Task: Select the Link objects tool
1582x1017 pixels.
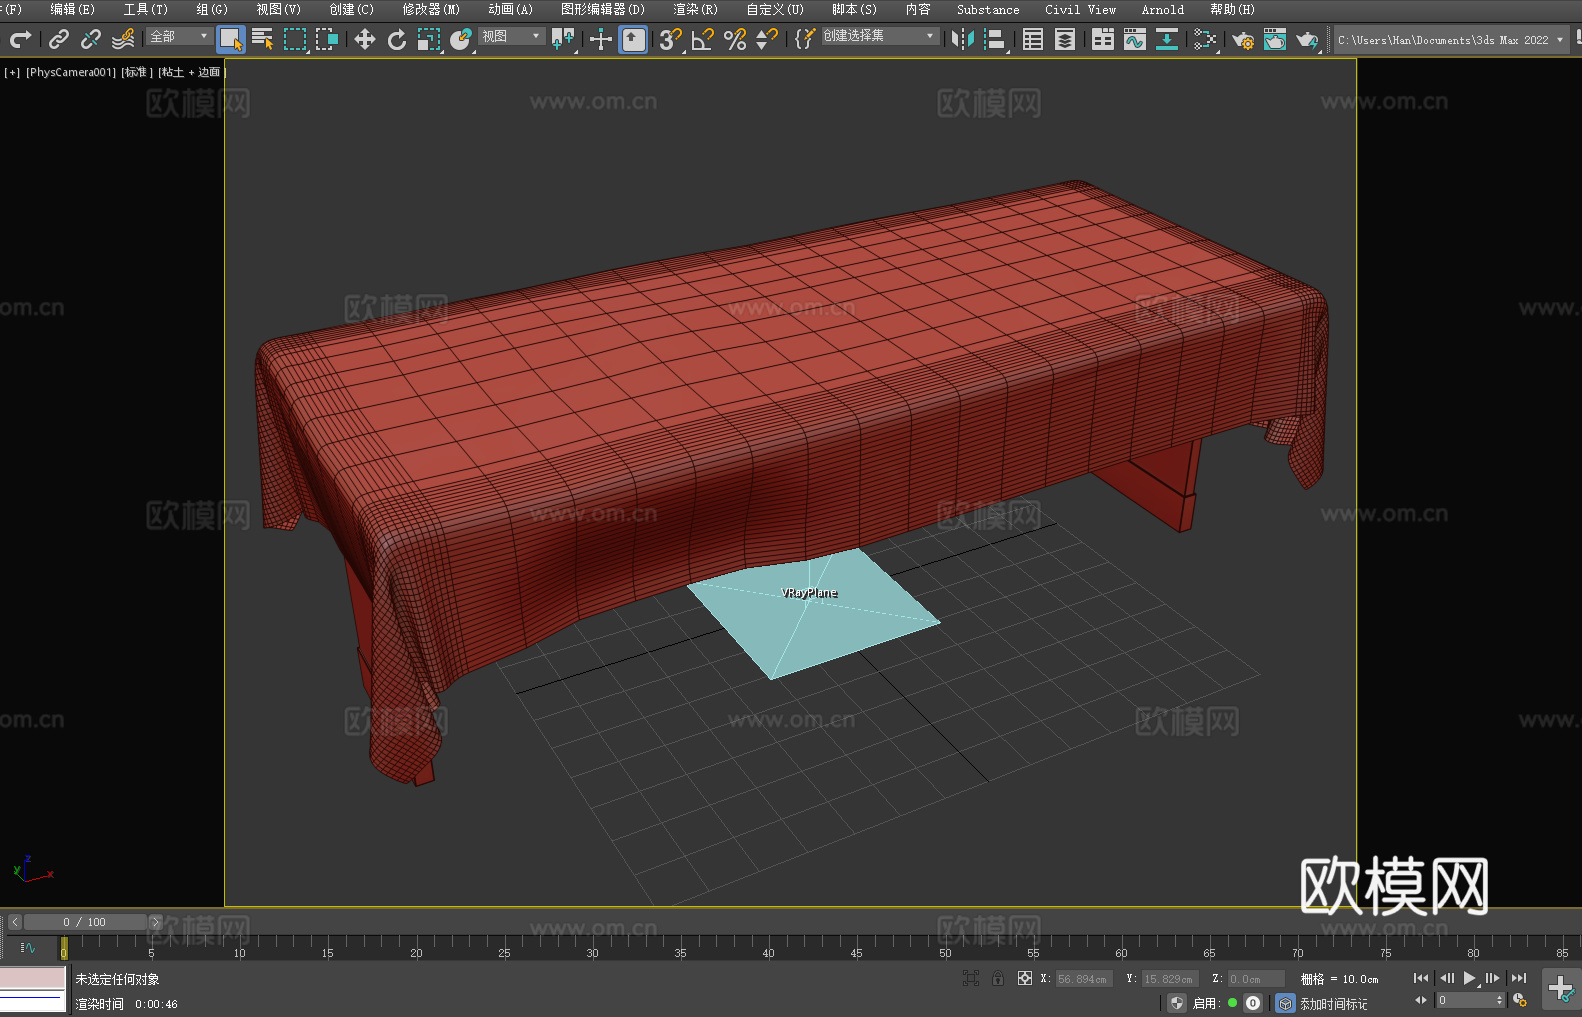Action: point(59,40)
